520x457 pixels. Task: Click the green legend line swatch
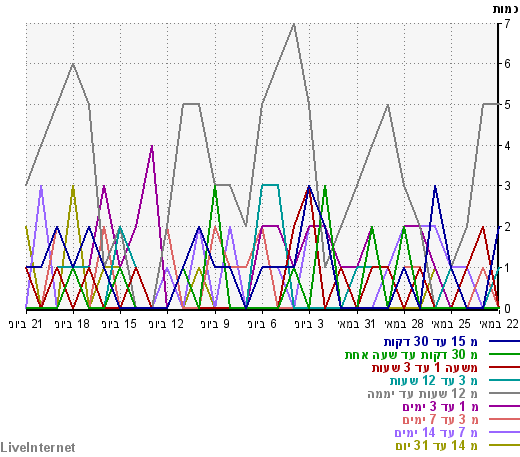click(x=504, y=354)
